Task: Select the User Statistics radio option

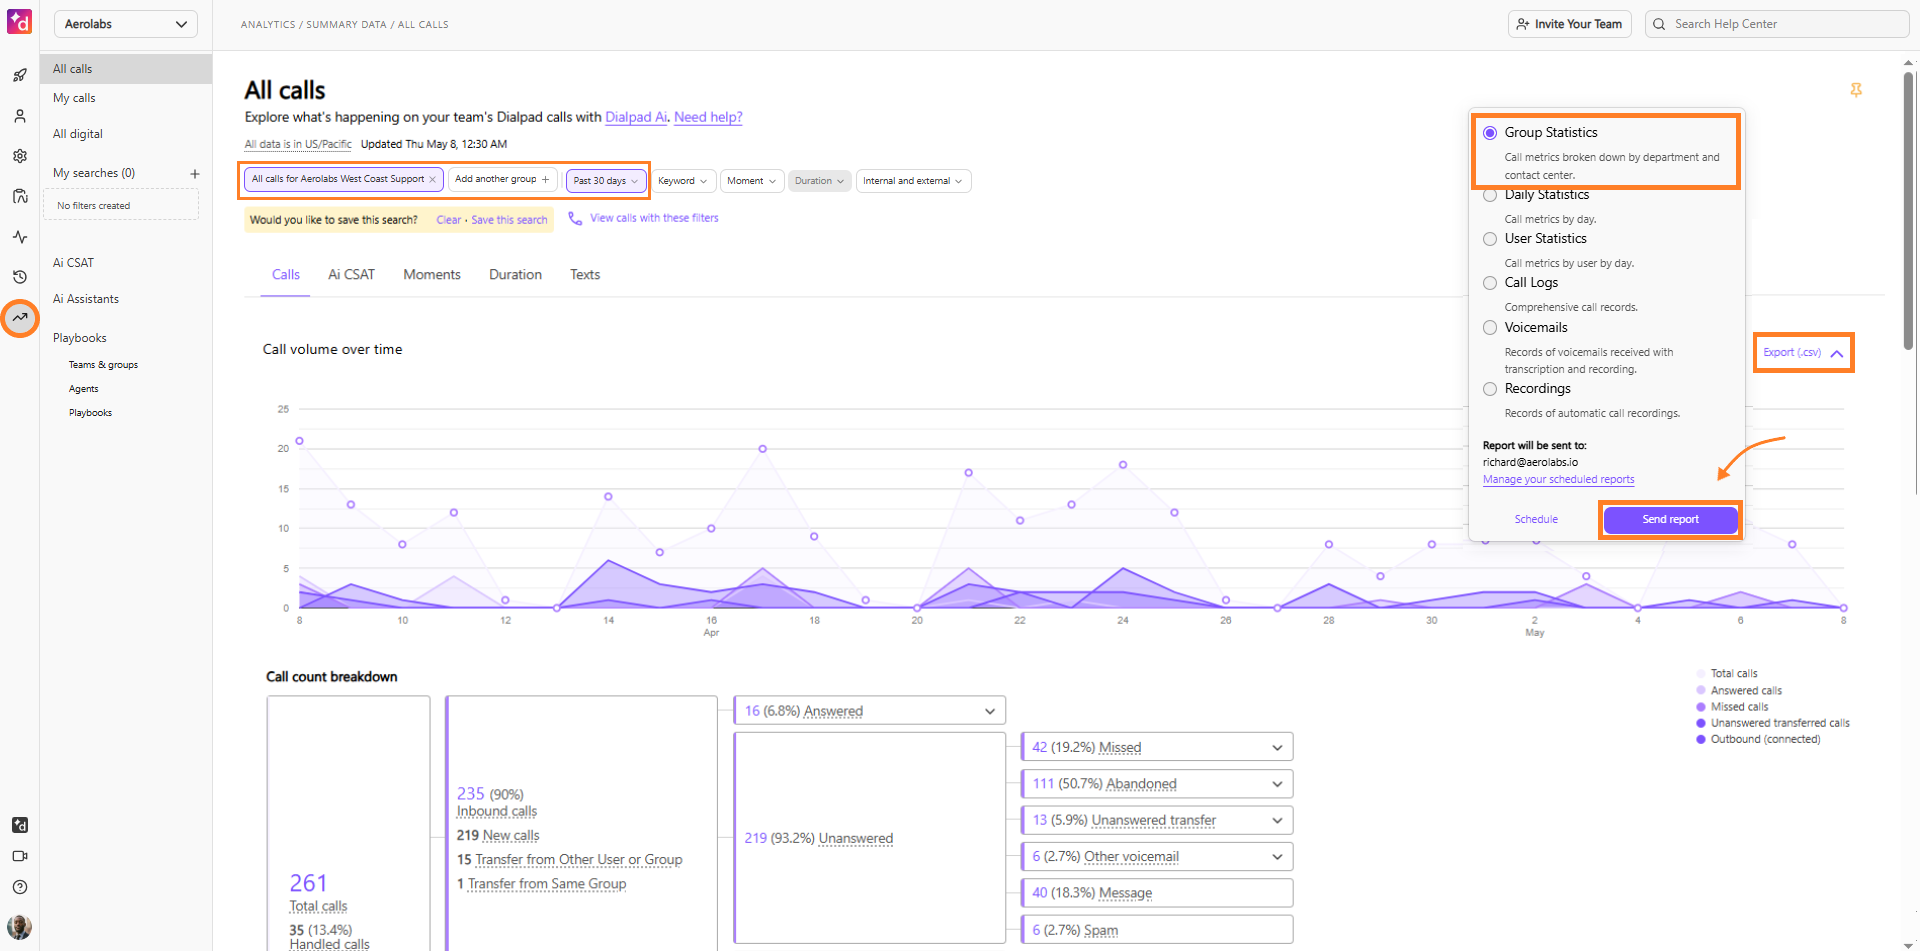Action: 1490,239
